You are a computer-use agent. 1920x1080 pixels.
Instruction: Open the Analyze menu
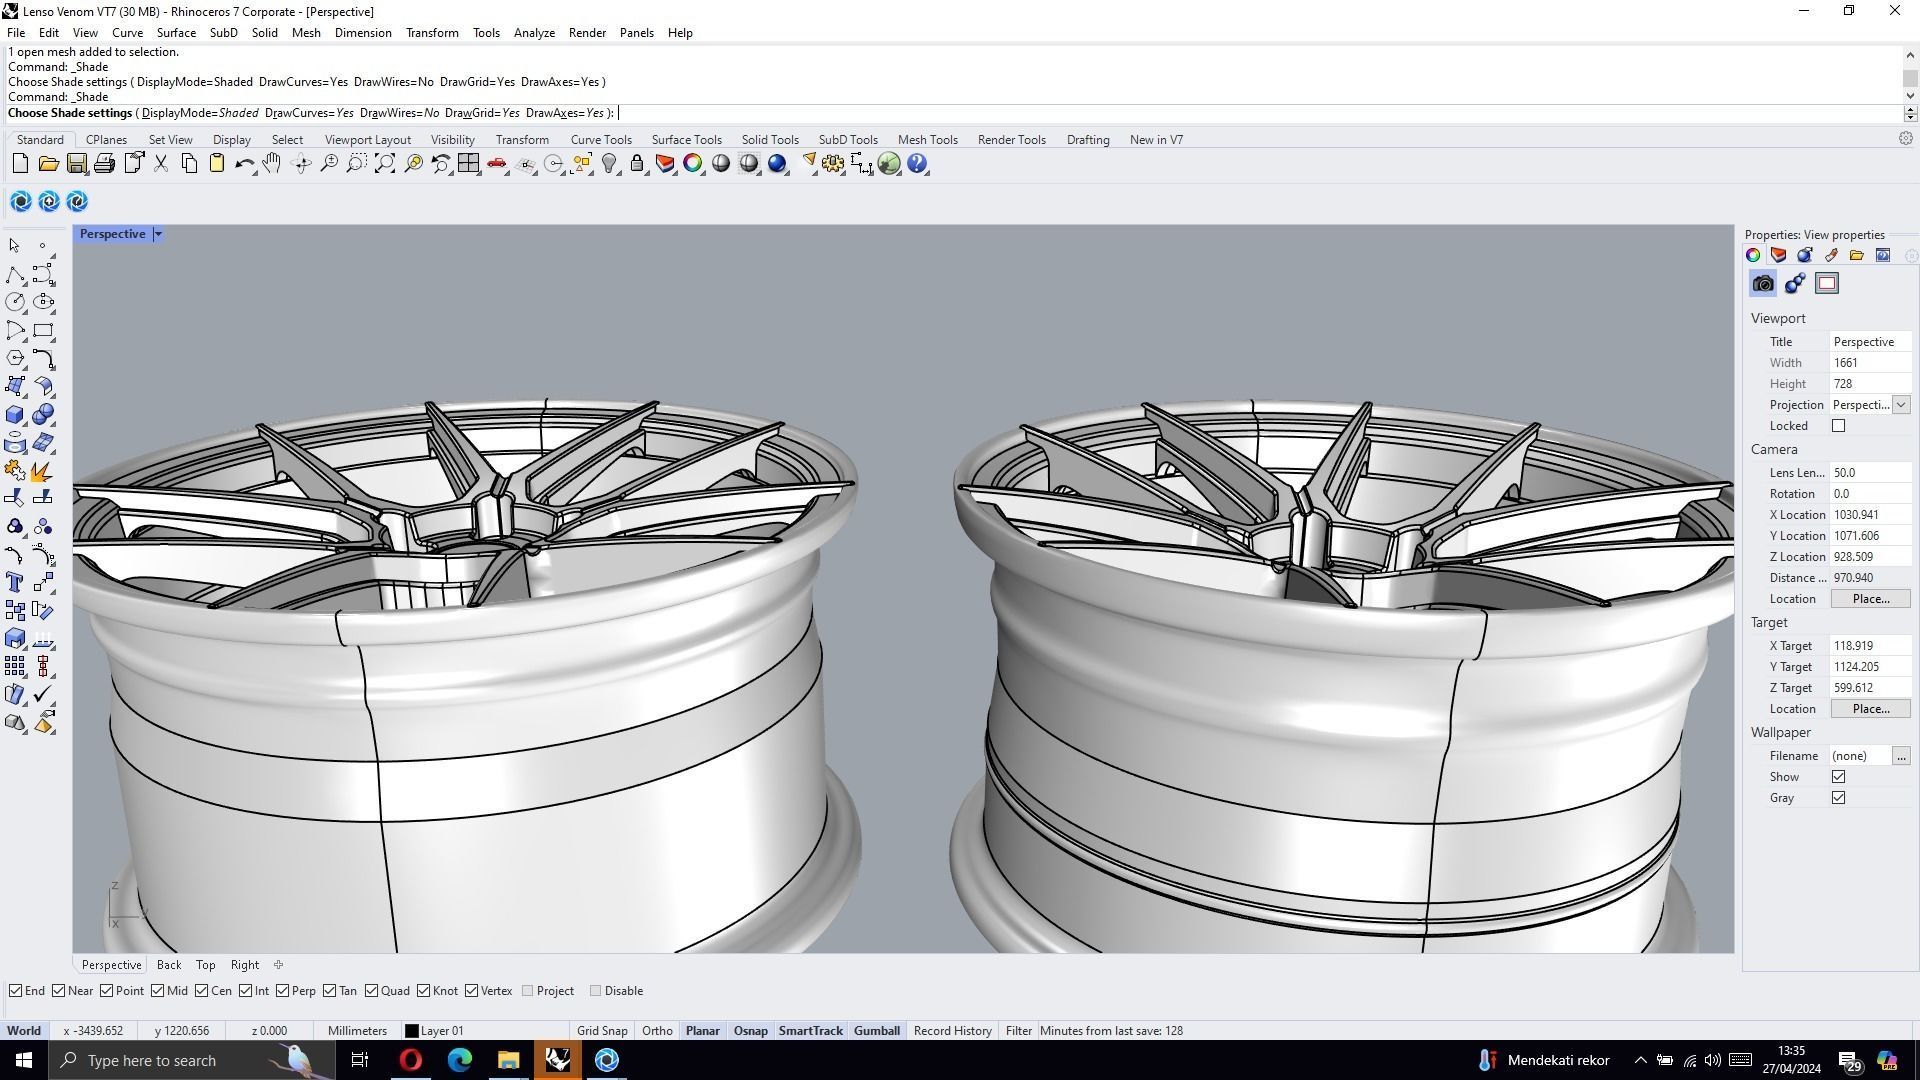(x=534, y=33)
